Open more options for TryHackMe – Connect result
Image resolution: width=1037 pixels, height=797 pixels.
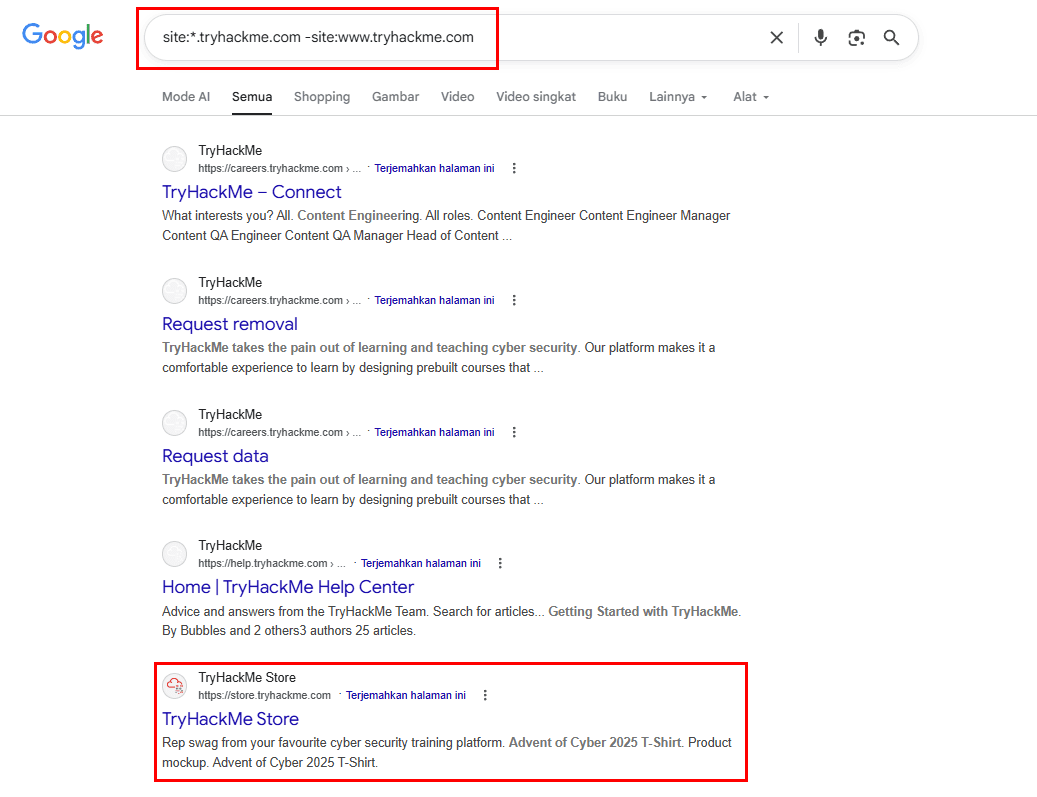514,168
